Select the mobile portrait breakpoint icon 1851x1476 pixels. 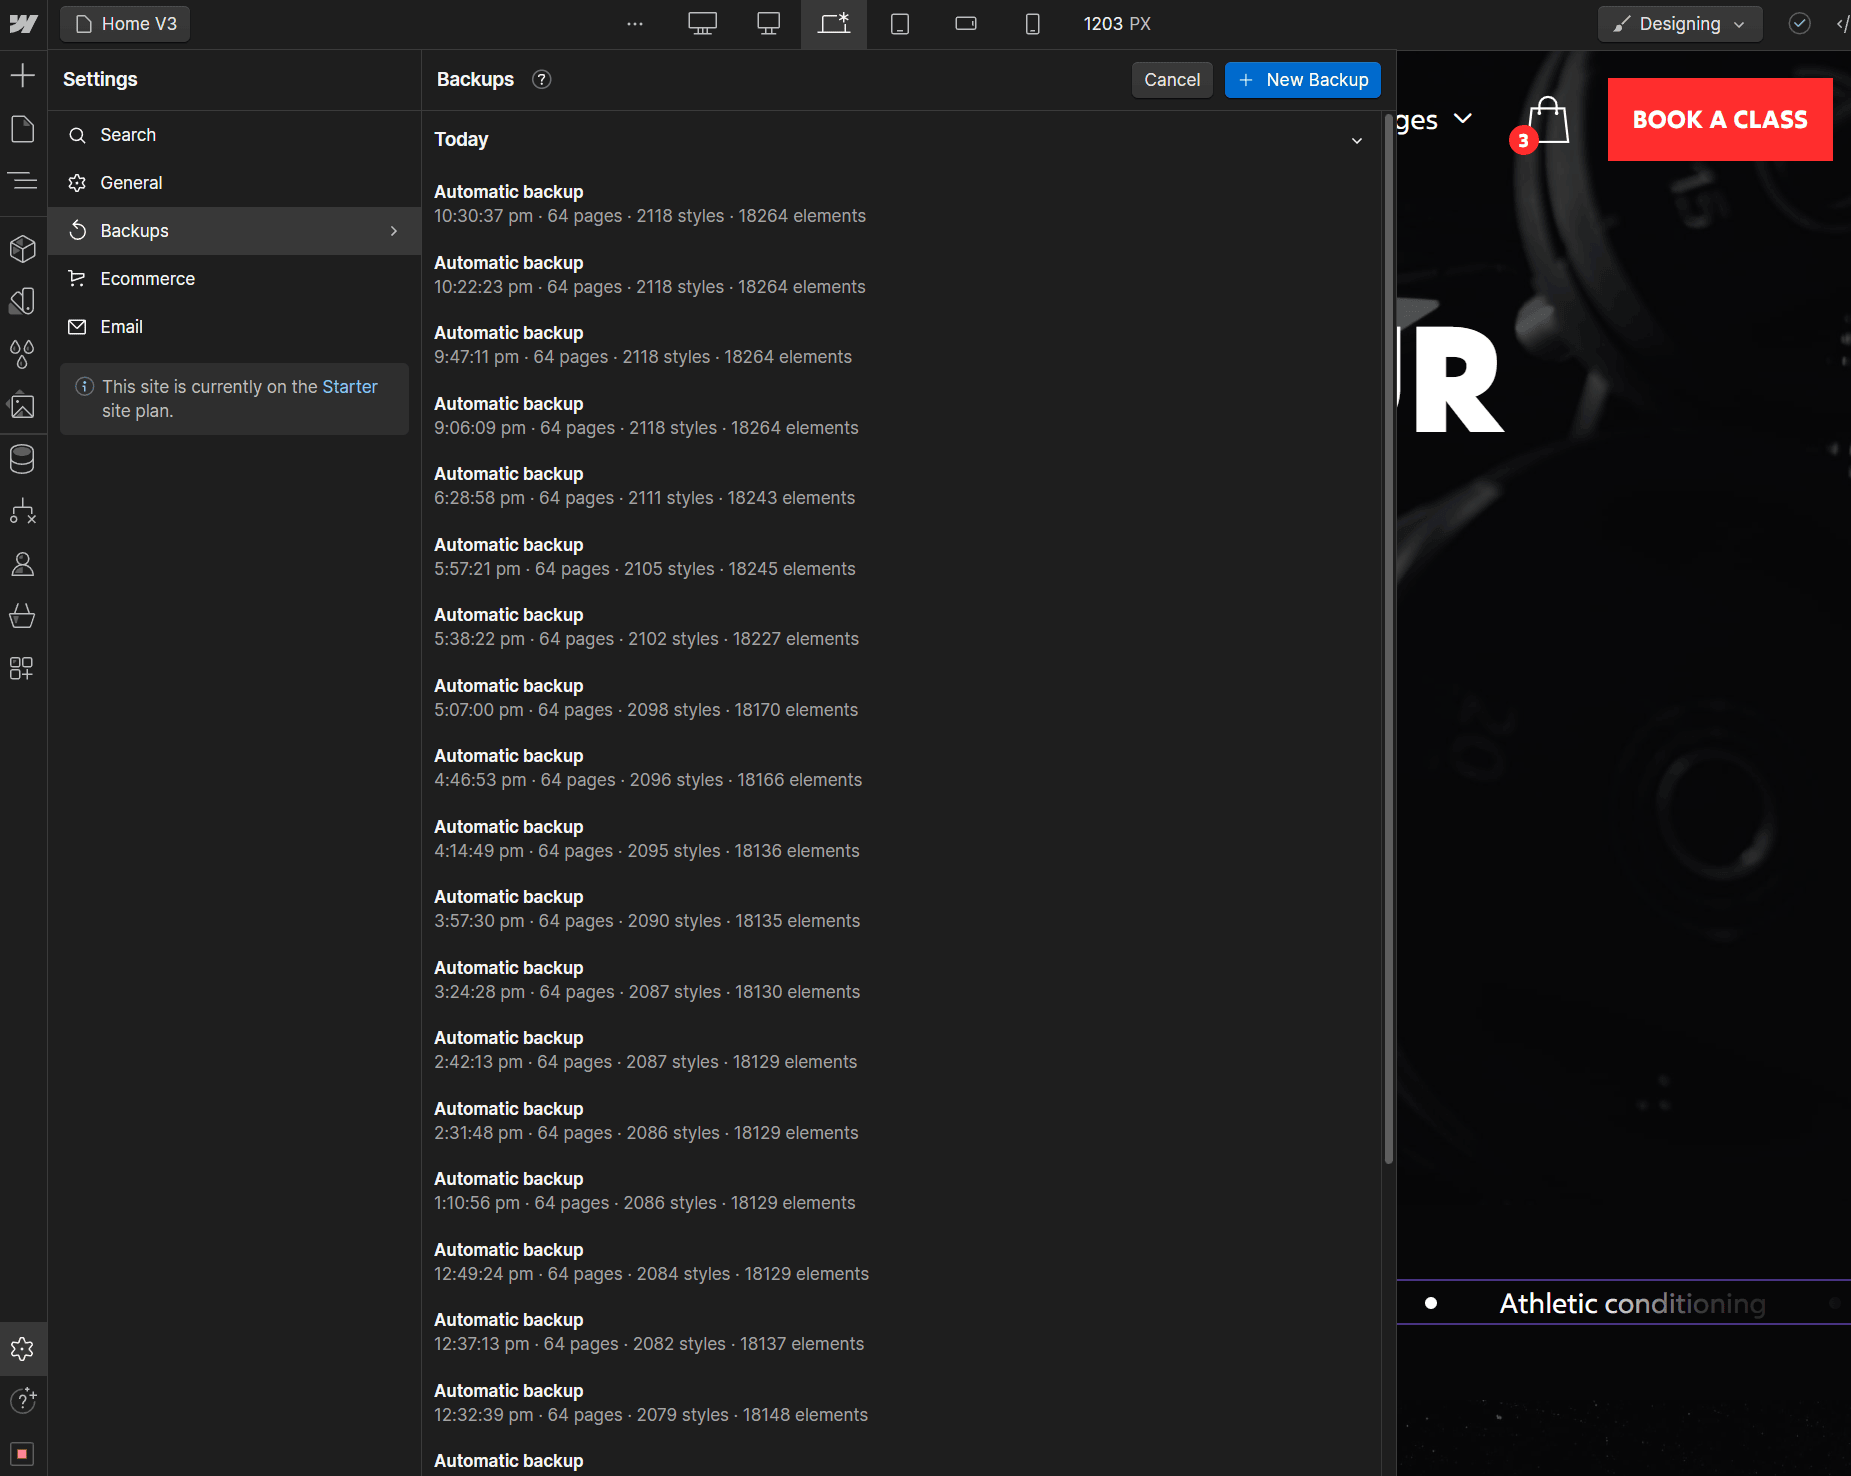1033,24
